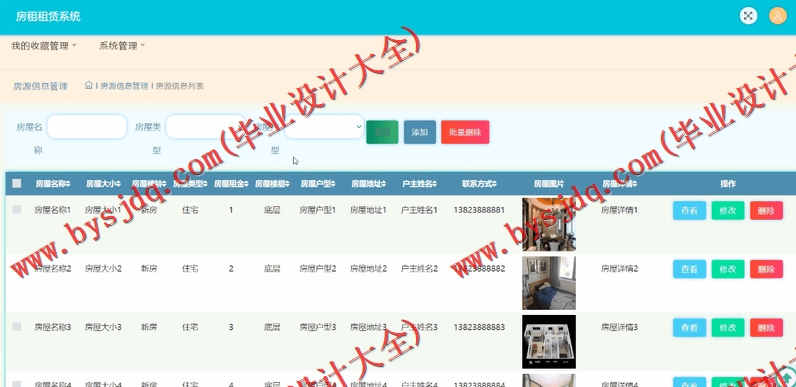Focus the 房屋名称 search input field
This screenshot has height=387, width=796.
point(87,127)
